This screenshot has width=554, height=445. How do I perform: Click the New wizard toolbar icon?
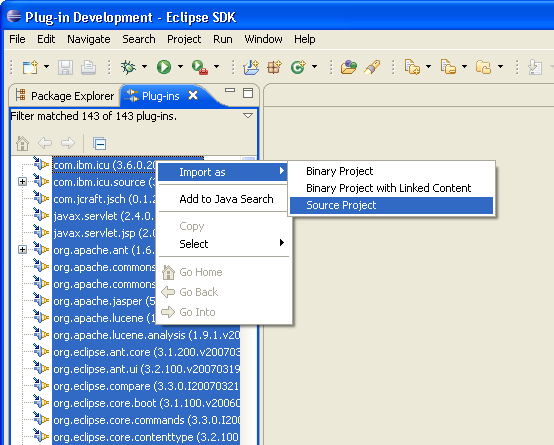click(30, 67)
